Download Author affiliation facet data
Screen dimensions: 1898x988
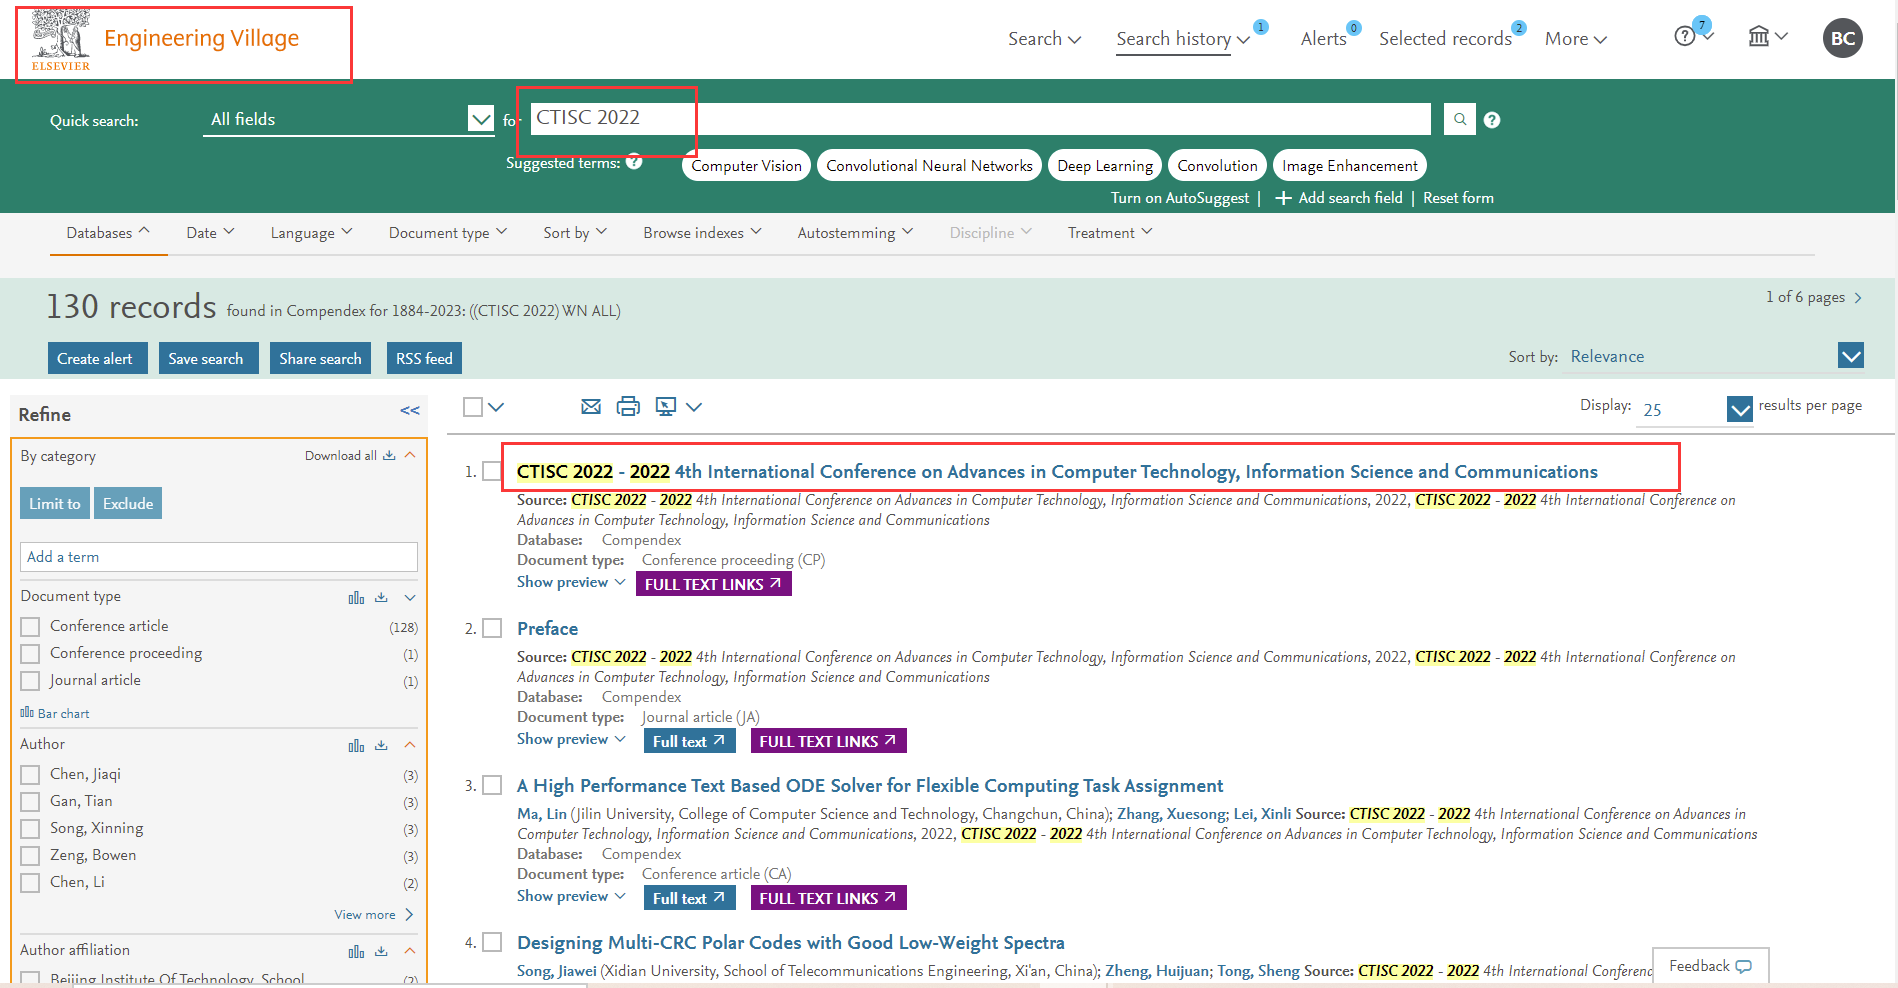tap(381, 952)
